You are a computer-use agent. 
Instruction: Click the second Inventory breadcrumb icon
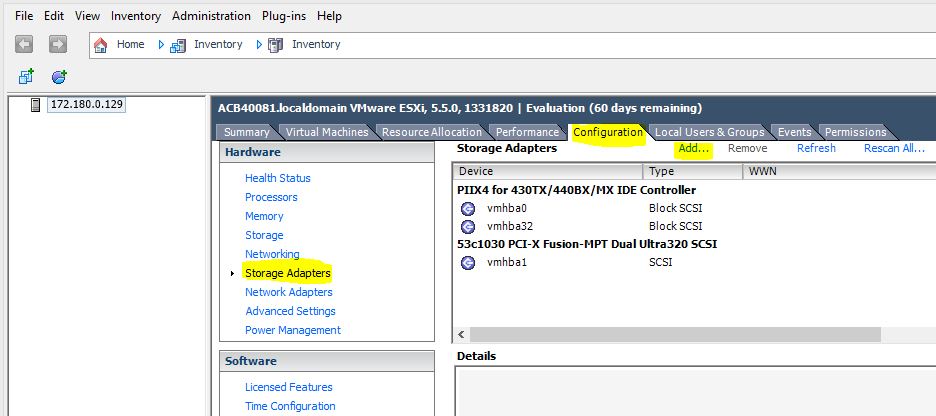pyautogui.click(x=275, y=45)
